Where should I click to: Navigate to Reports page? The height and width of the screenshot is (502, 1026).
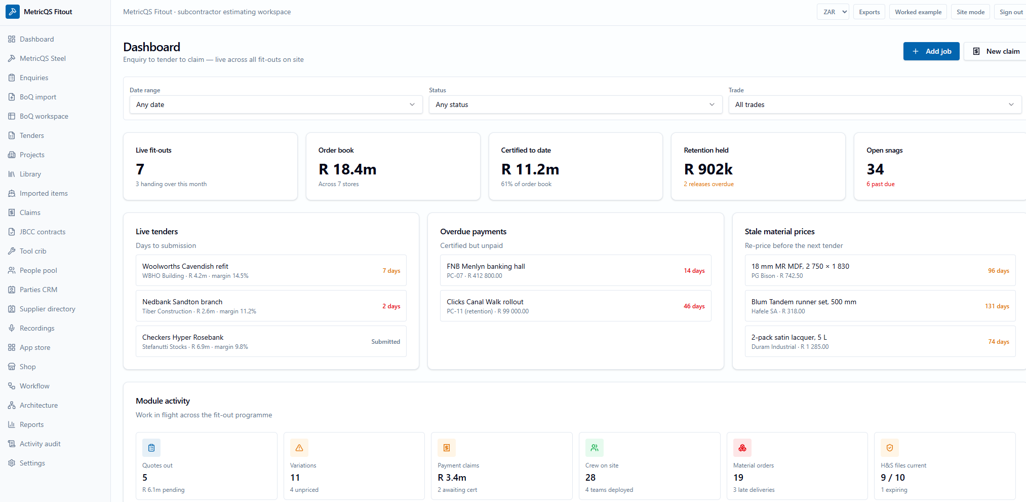55,425
